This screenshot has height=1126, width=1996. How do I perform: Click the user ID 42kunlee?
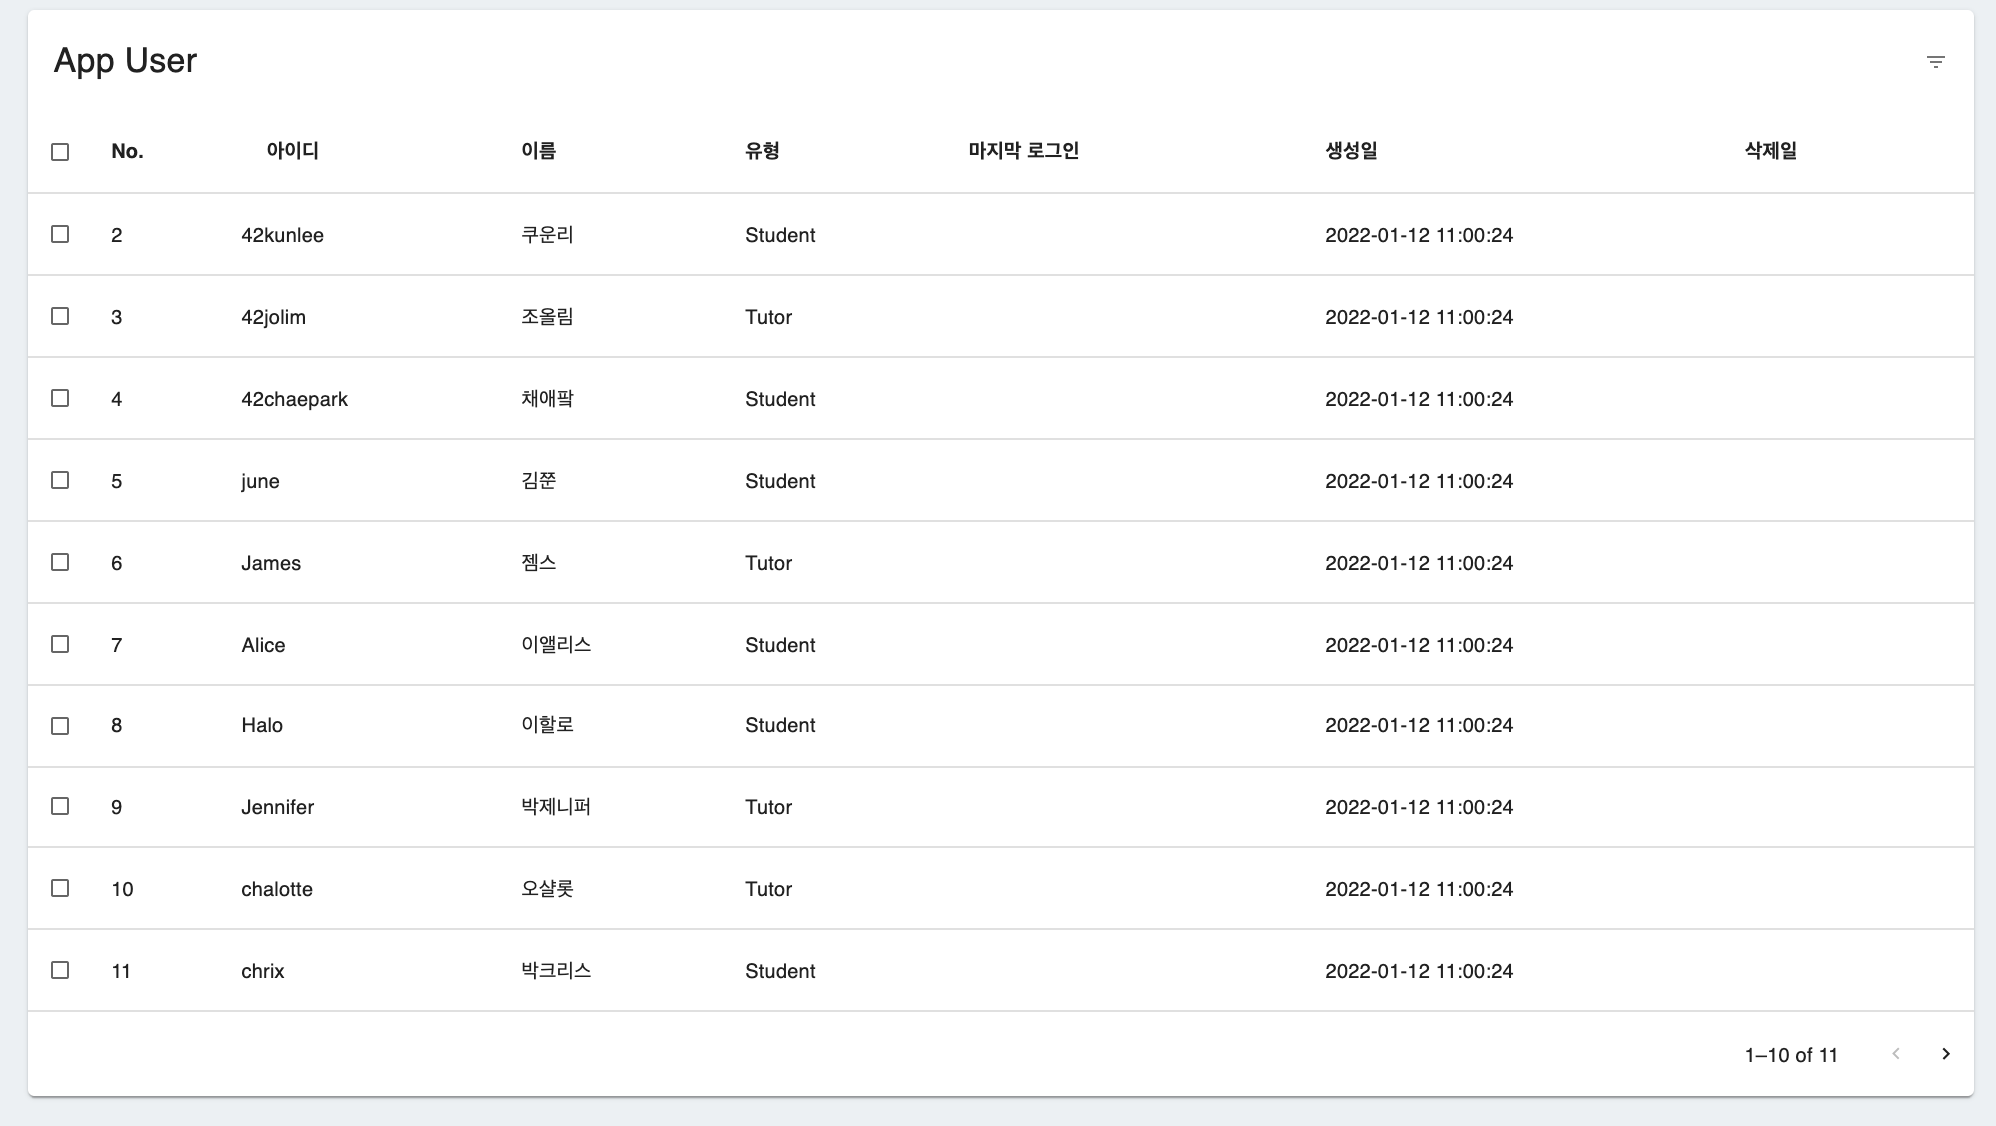tap(282, 235)
